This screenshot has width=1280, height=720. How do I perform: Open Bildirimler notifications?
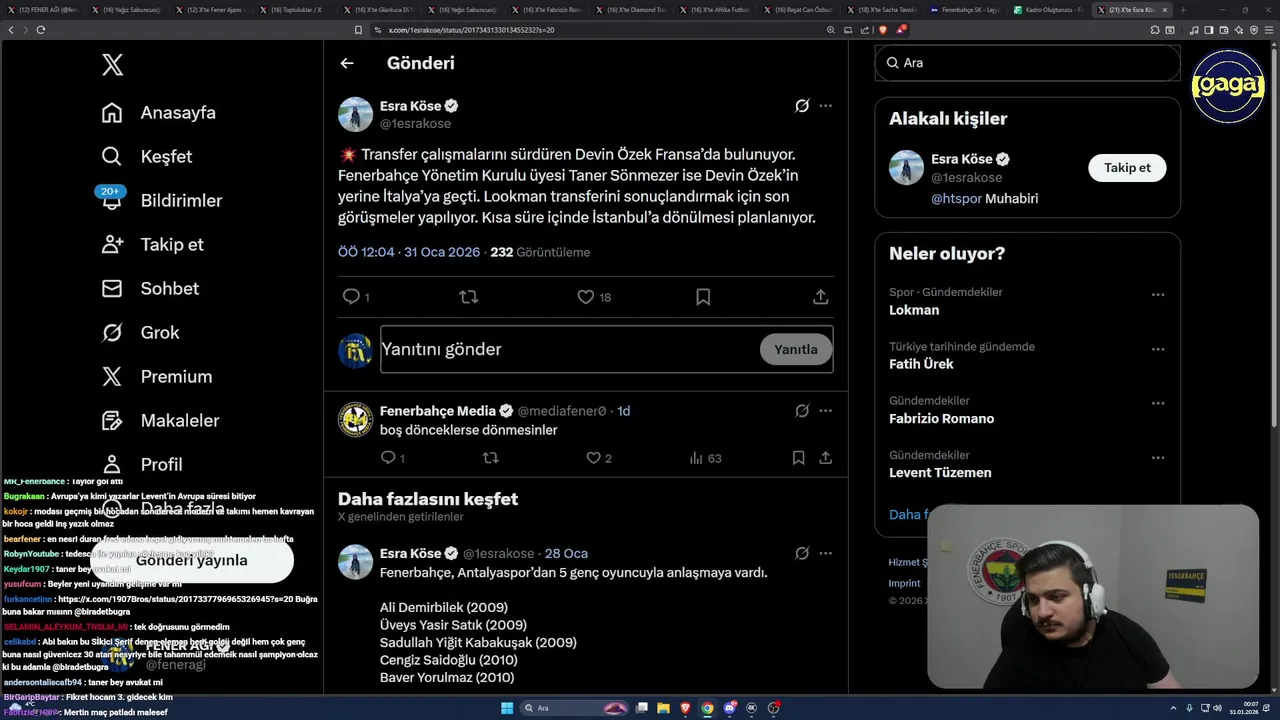click(161, 200)
